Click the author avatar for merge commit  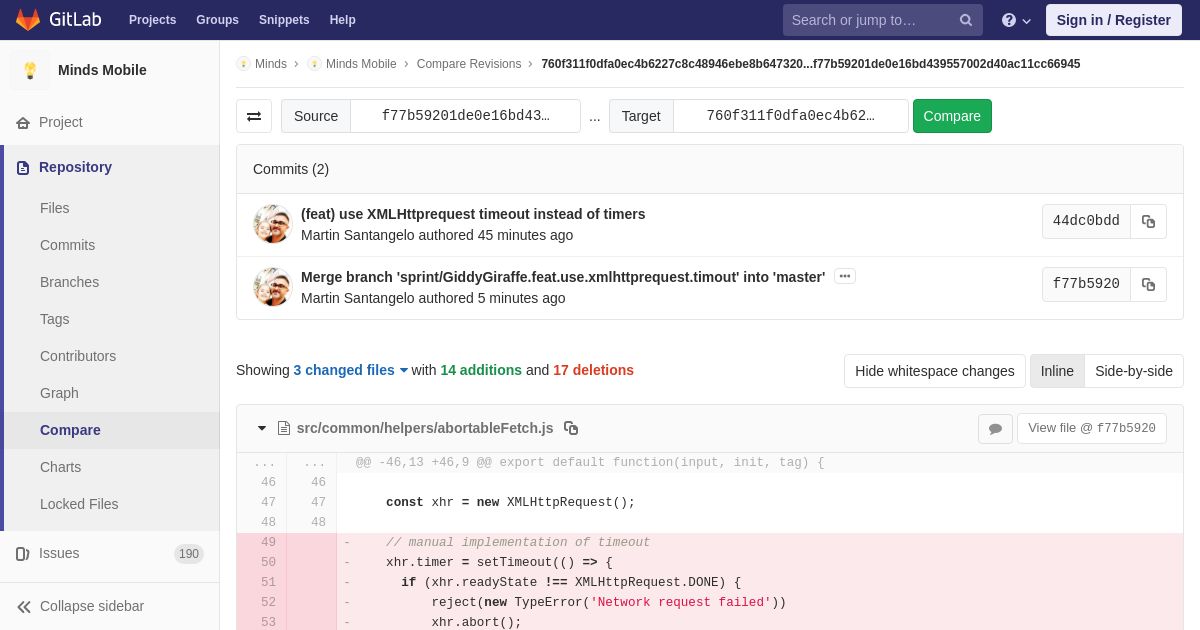click(x=272, y=287)
